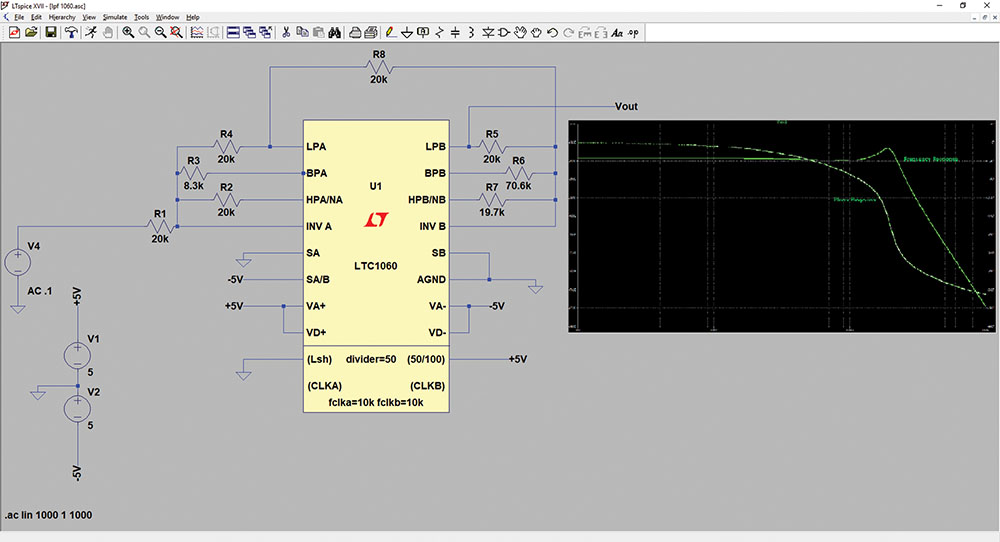This screenshot has height=542, width=1000.
Task: Place an Inductor from the toolbar
Action: [471, 33]
